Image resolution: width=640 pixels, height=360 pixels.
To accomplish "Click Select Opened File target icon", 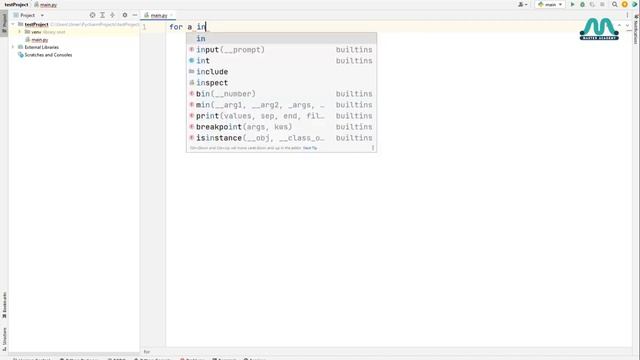I will click(93, 15).
